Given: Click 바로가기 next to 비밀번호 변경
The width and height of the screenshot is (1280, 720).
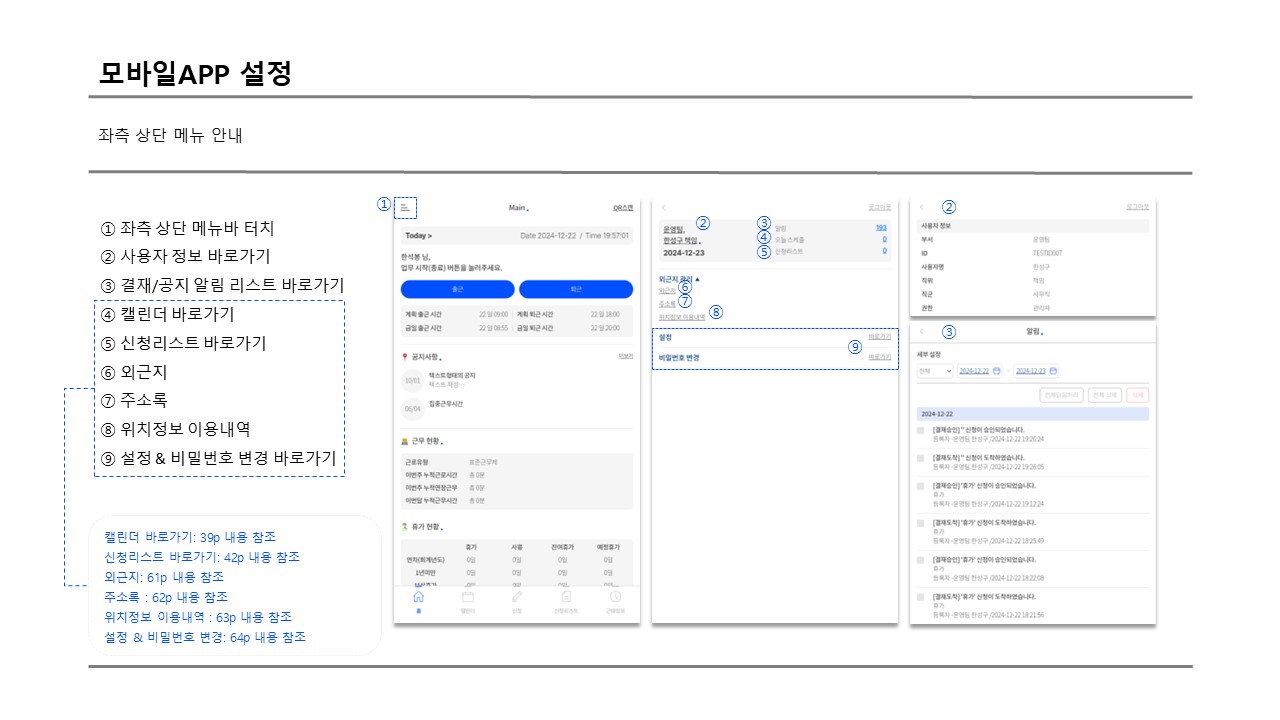Looking at the screenshot, I should click(x=880, y=357).
